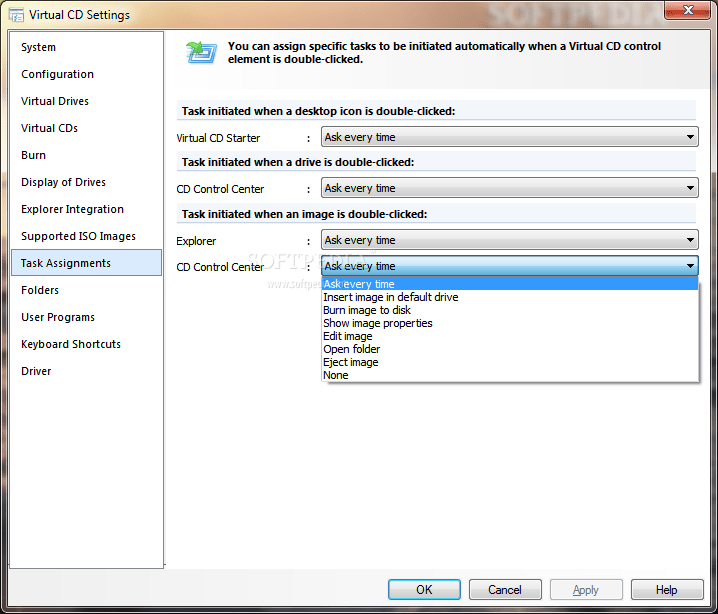Image resolution: width=718 pixels, height=614 pixels.
Task: Click the Apply button
Action: (x=586, y=590)
